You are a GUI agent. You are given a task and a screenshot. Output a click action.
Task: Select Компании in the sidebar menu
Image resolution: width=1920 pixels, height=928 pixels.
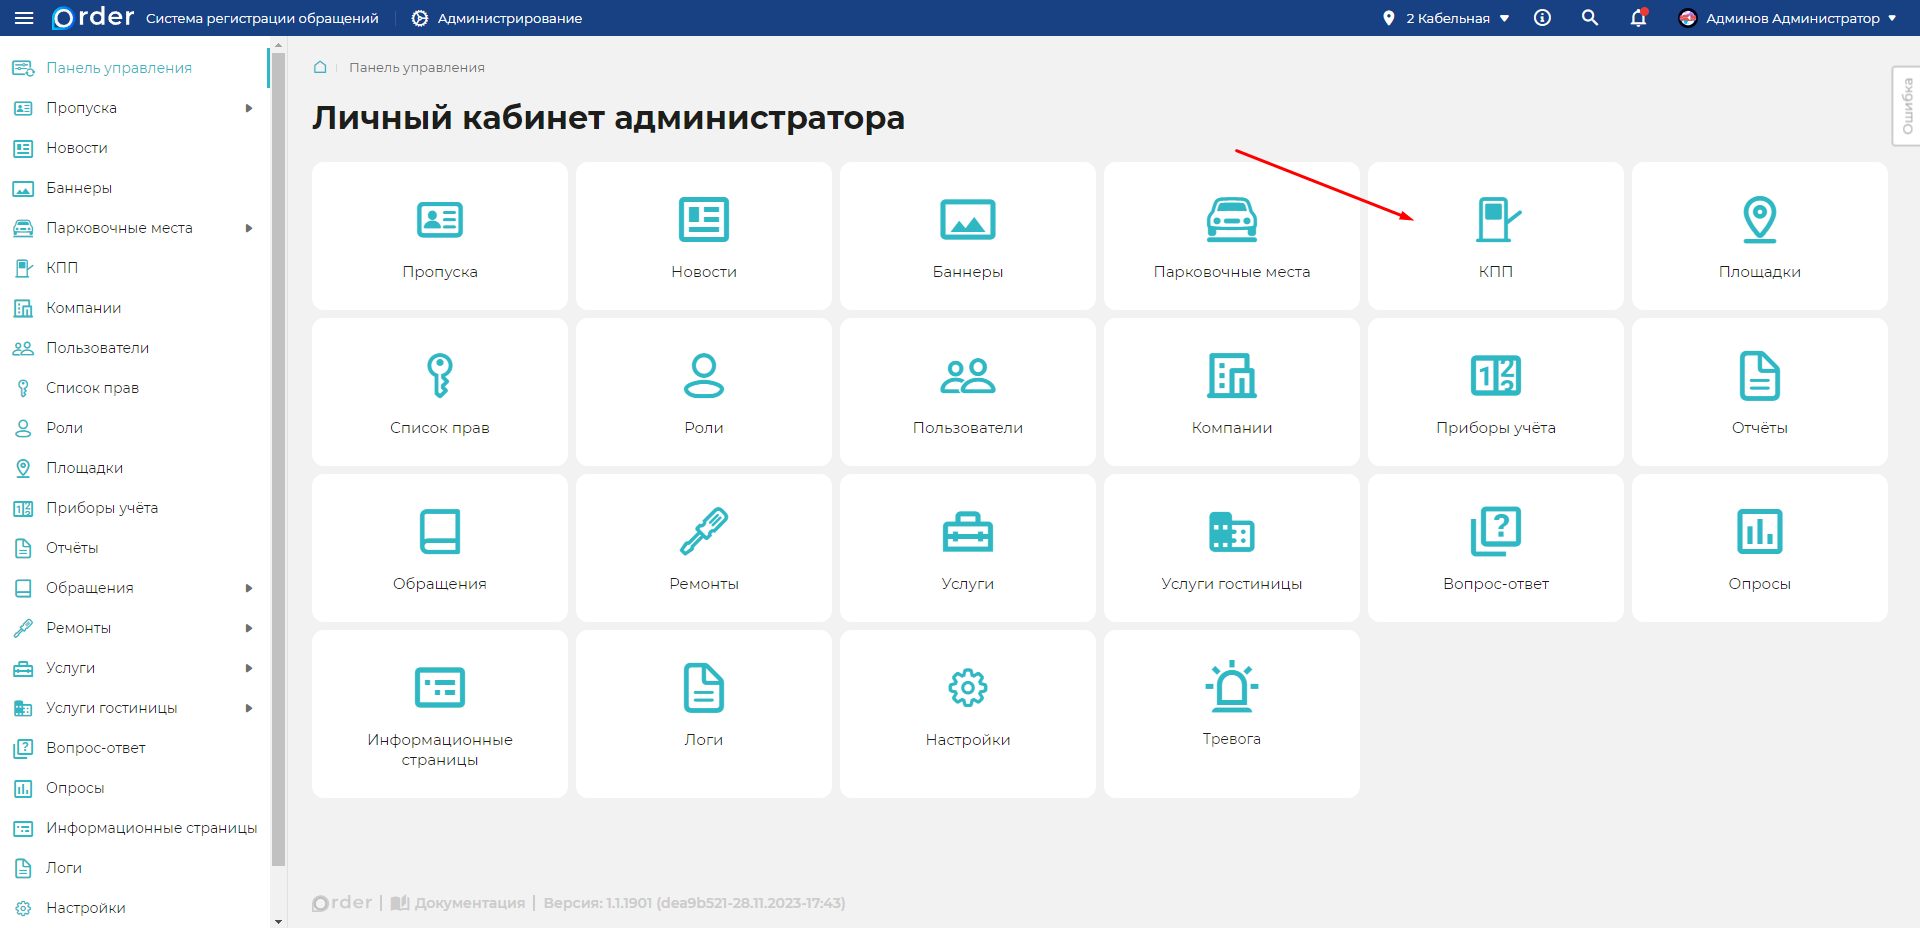point(83,308)
